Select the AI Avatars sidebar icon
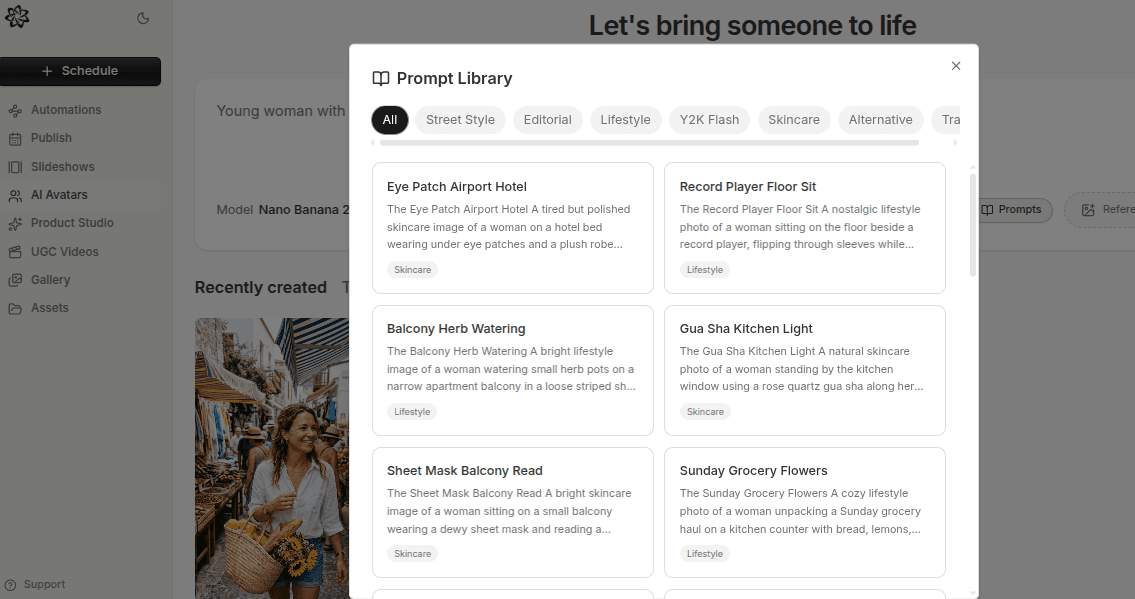Image resolution: width=1135 pixels, height=599 pixels. click(x=14, y=194)
